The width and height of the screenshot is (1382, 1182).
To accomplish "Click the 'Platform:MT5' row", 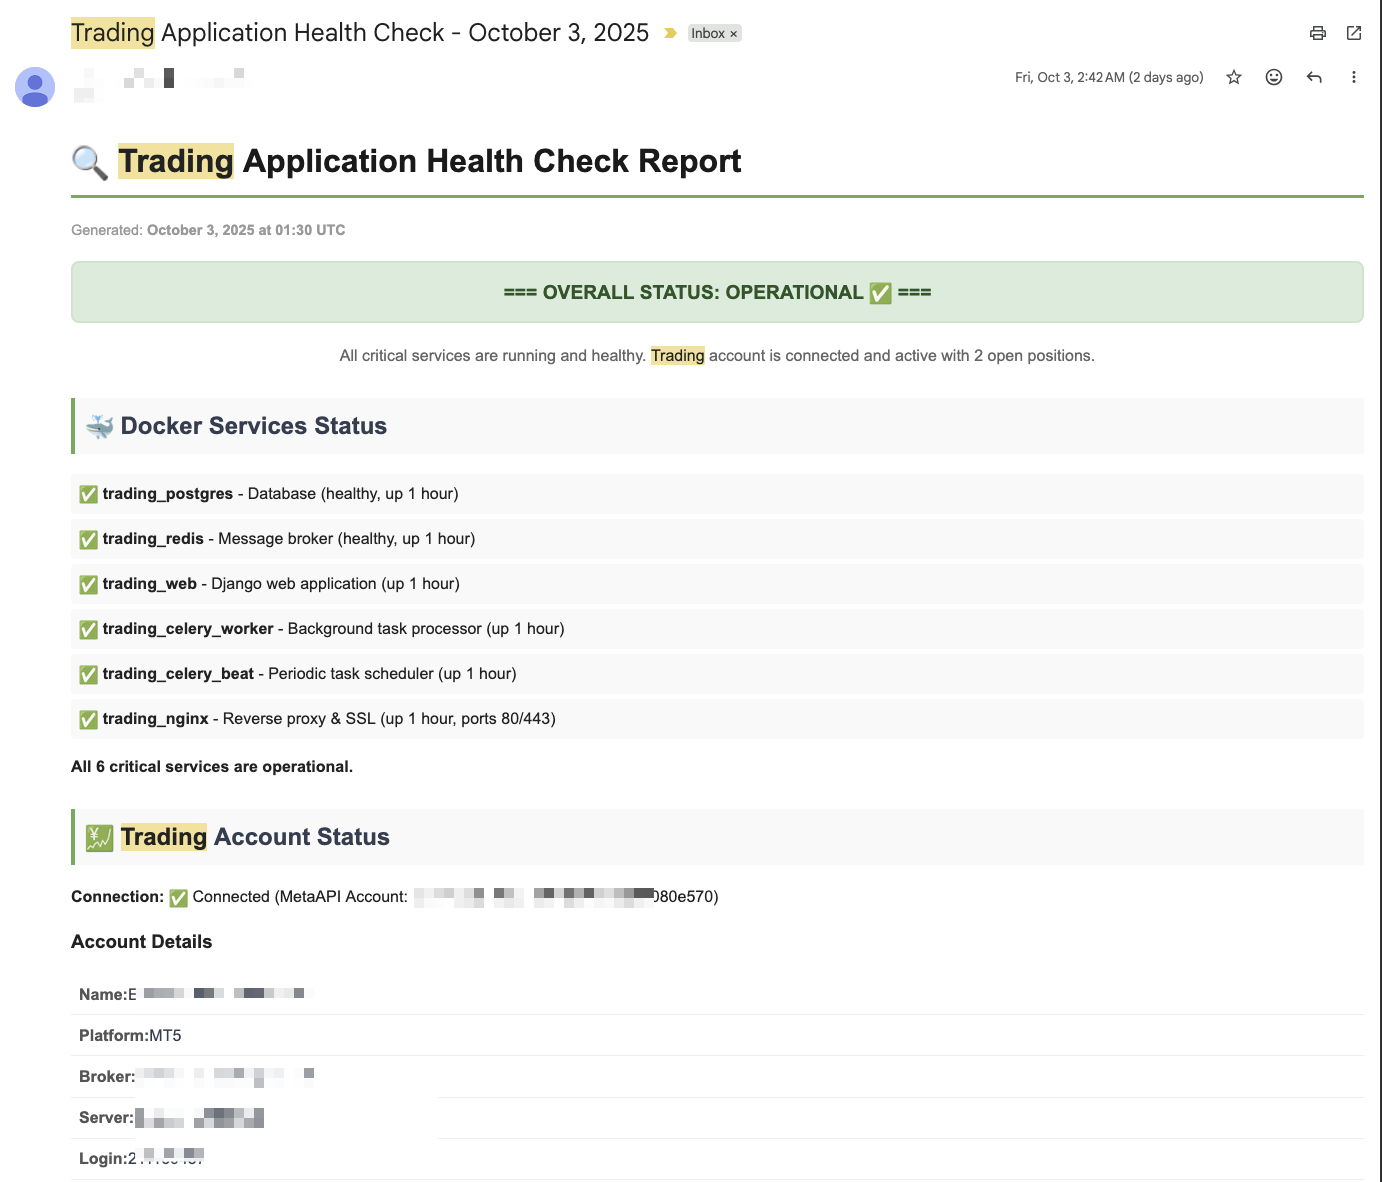I will [x=717, y=1035].
